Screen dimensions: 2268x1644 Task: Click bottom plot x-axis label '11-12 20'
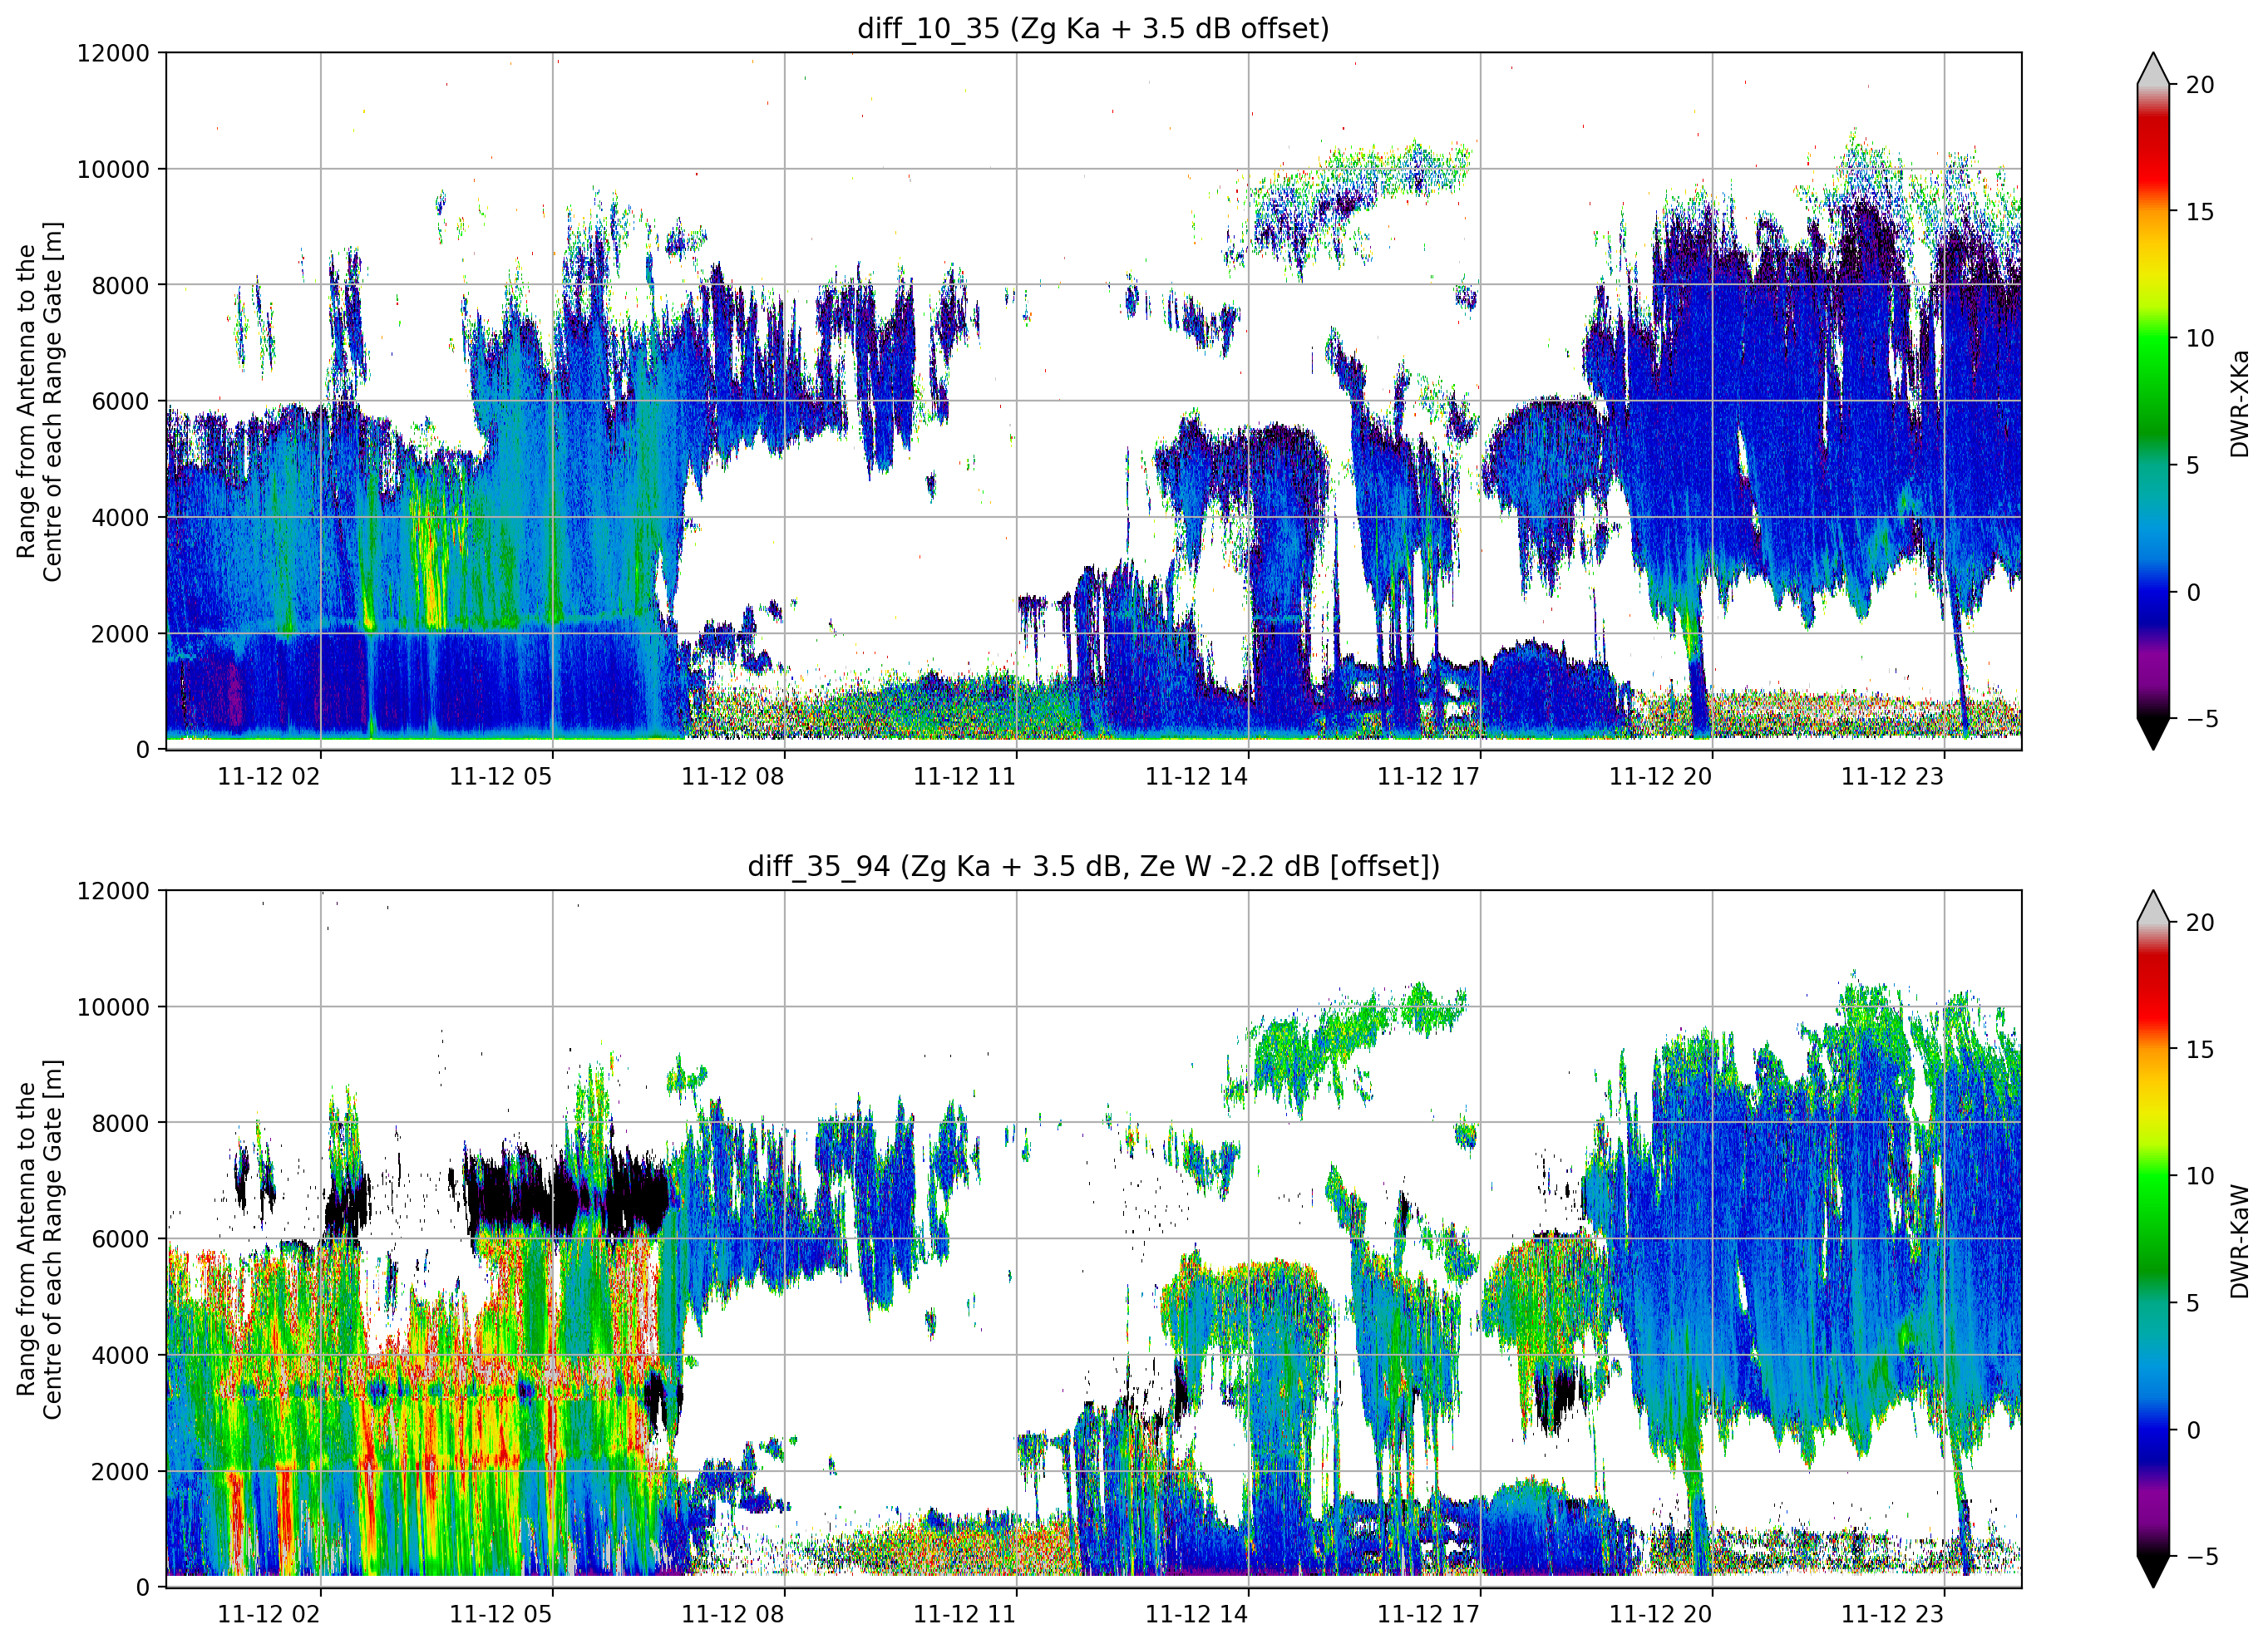[1661, 1615]
